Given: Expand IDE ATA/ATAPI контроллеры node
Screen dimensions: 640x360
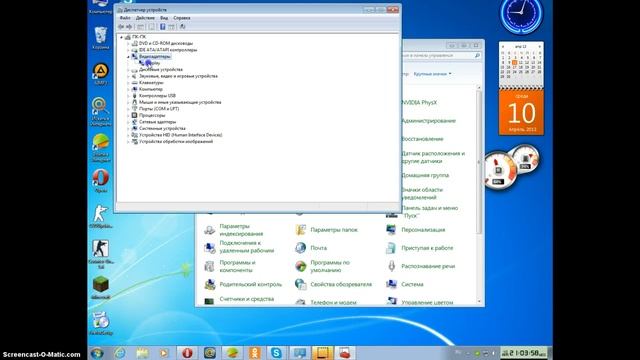Looking at the screenshot, I should (x=128, y=50).
